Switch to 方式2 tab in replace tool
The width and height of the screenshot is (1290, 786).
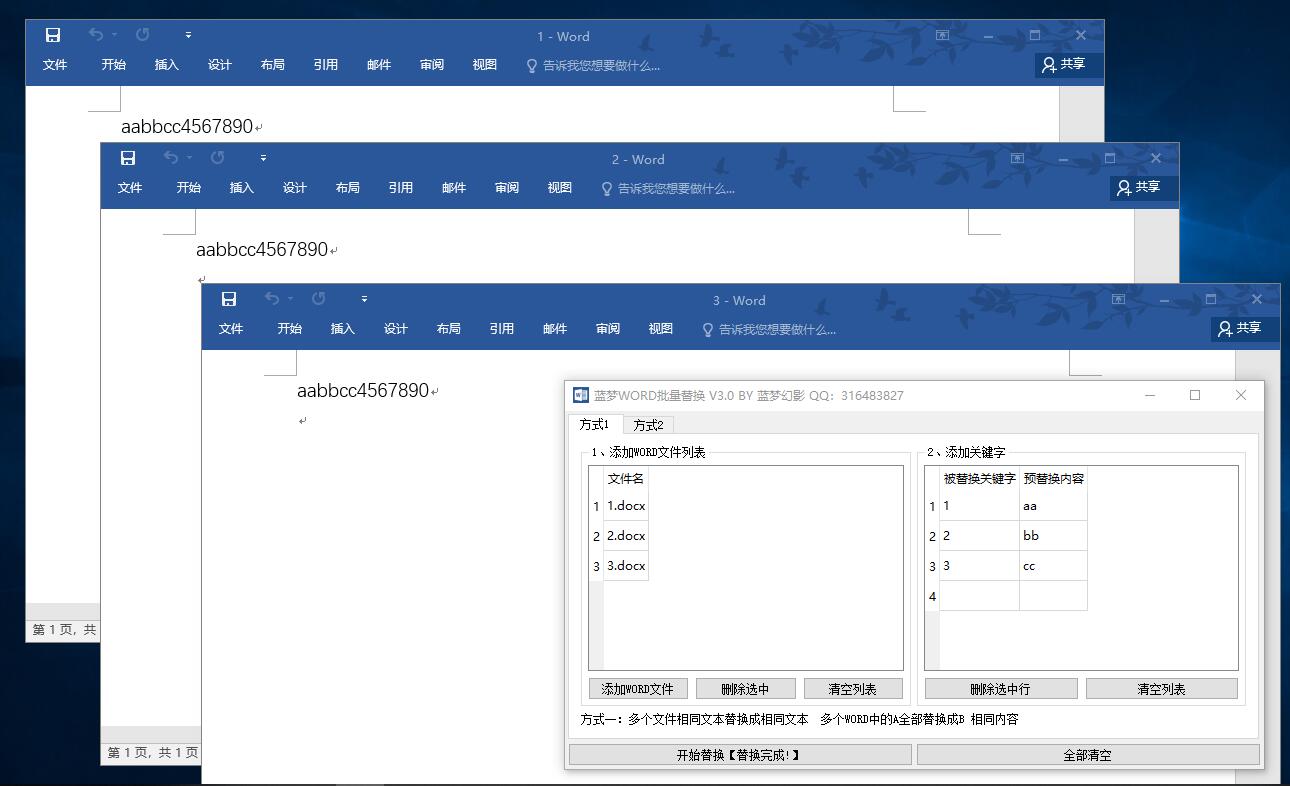pos(648,425)
